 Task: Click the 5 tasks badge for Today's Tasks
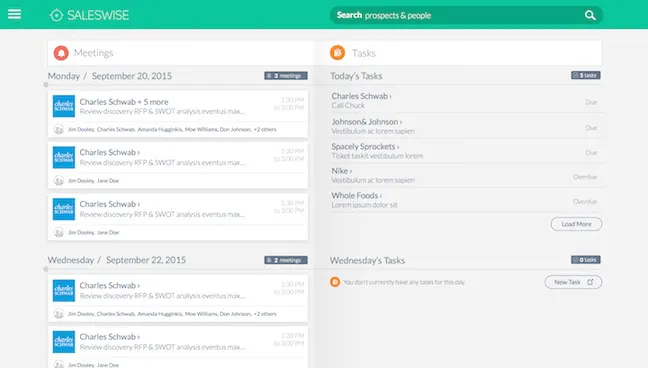(x=586, y=75)
